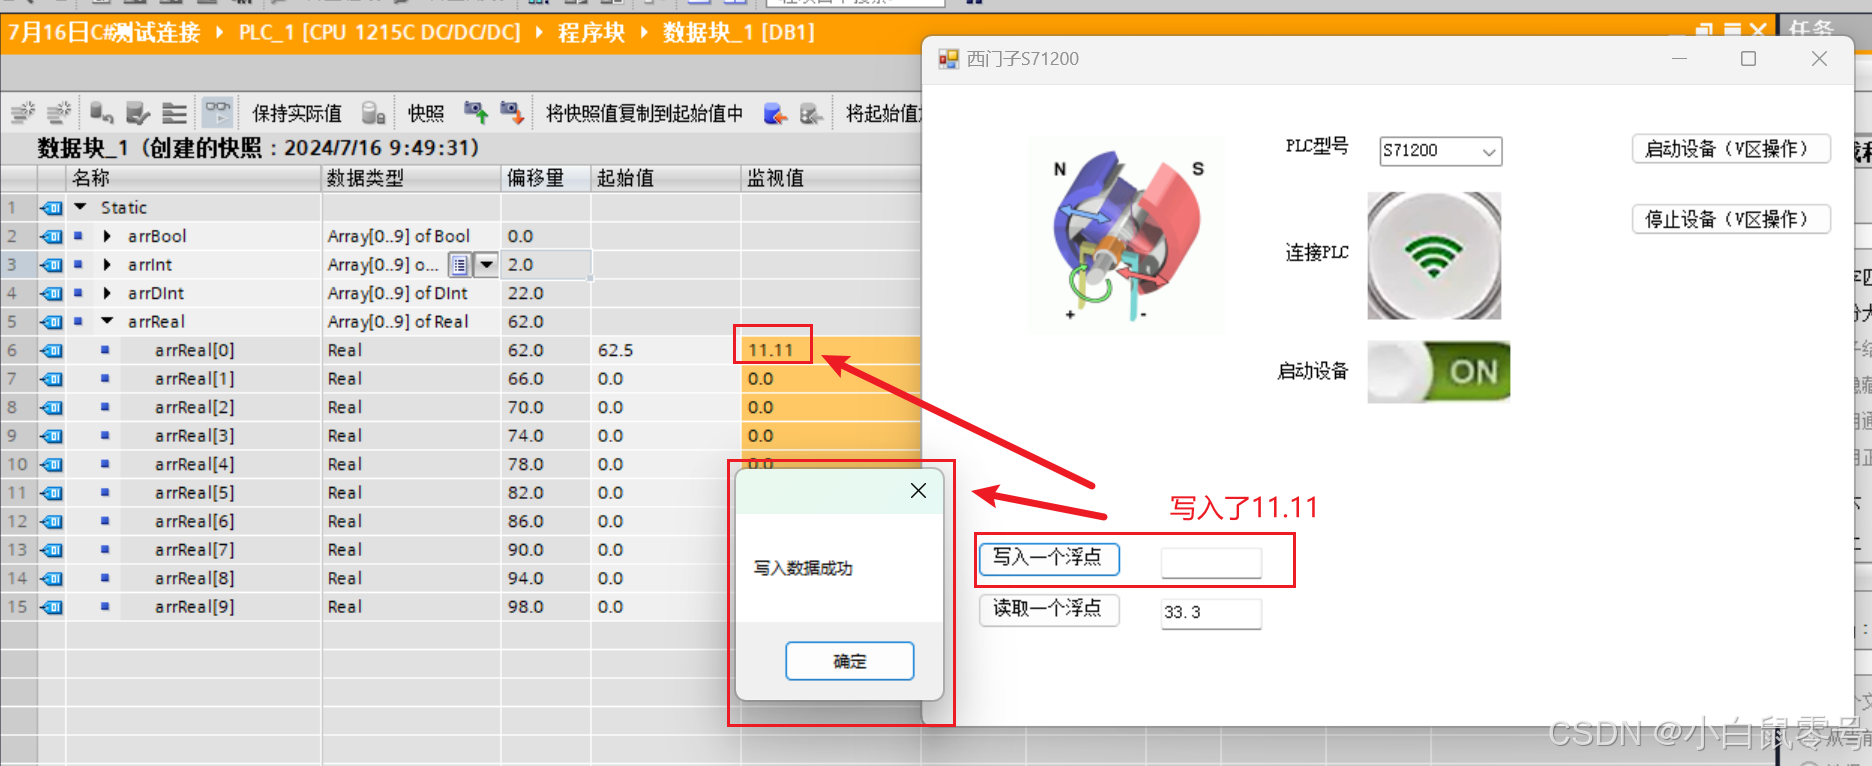The height and width of the screenshot is (766, 1872).
Task: Open the arrInt data type dropdown arrow
Action: pyautogui.click(x=486, y=265)
